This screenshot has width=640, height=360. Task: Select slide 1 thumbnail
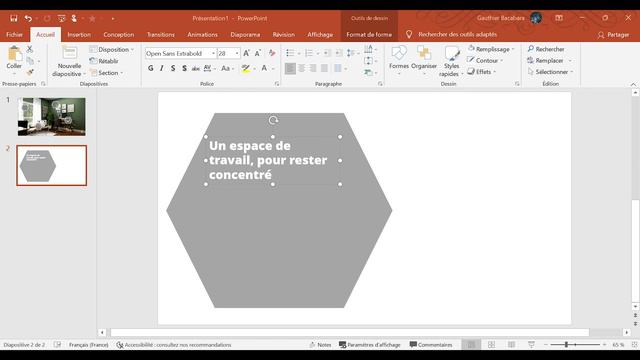[x=52, y=117]
